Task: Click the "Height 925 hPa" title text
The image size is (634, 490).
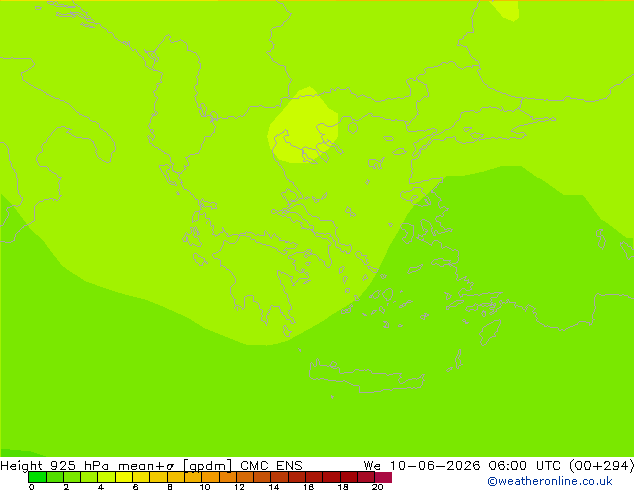Action: tap(55, 466)
